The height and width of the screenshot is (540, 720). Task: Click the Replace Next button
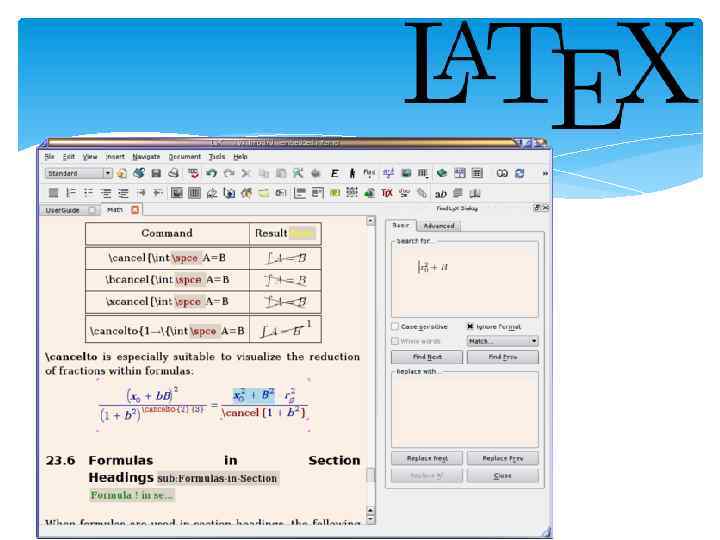[427, 458]
